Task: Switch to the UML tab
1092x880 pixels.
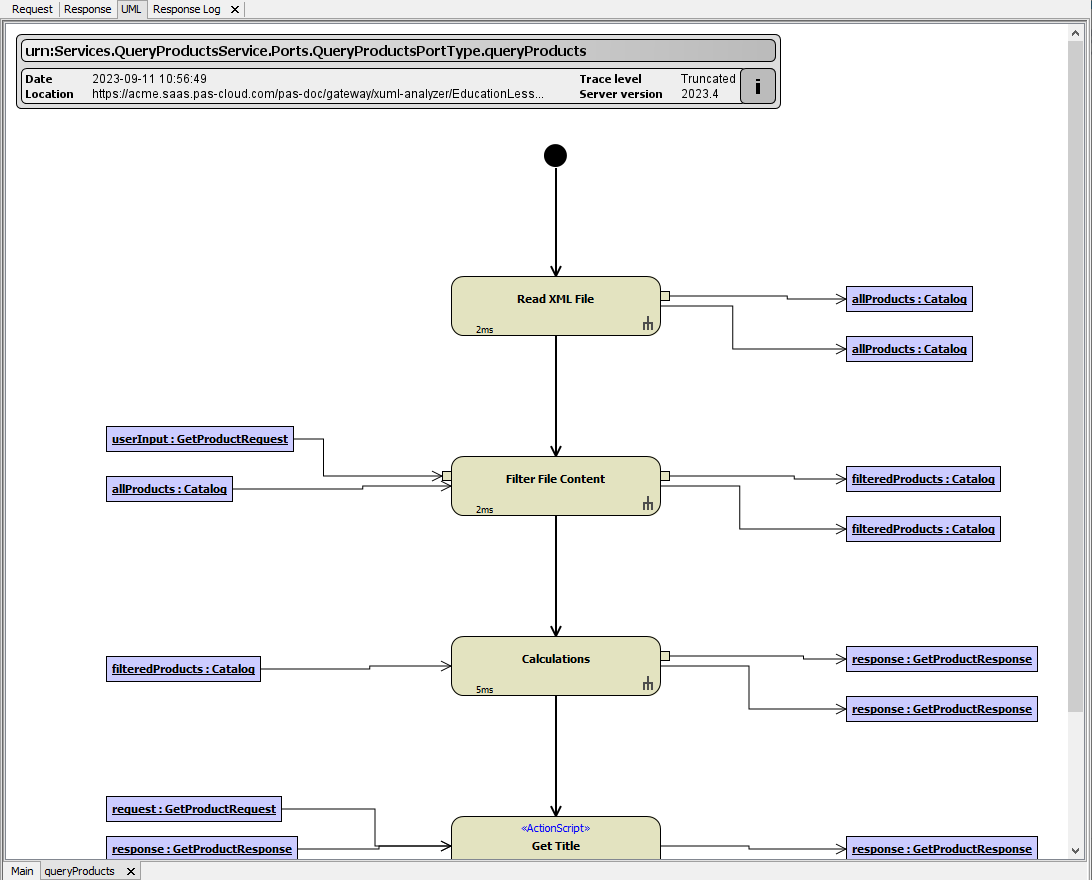Action: point(131,9)
